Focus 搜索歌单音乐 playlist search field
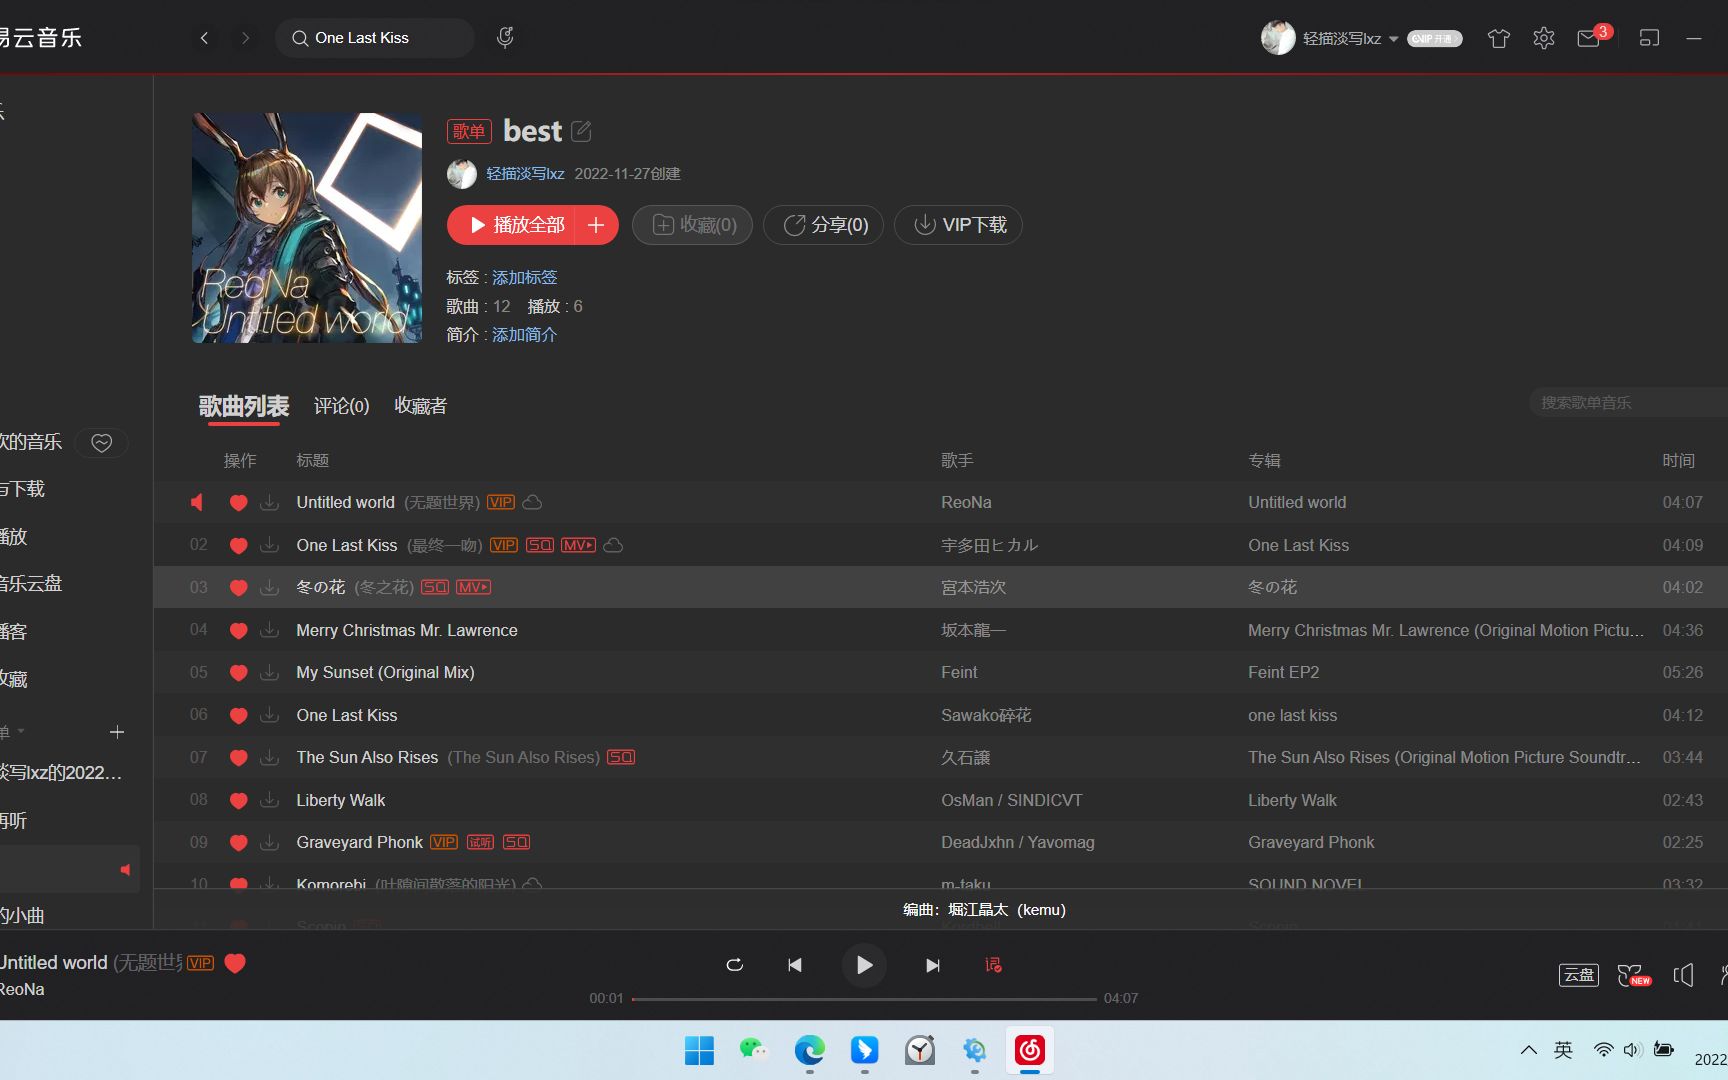The image size is (1728, 1080). (1628, 403)
